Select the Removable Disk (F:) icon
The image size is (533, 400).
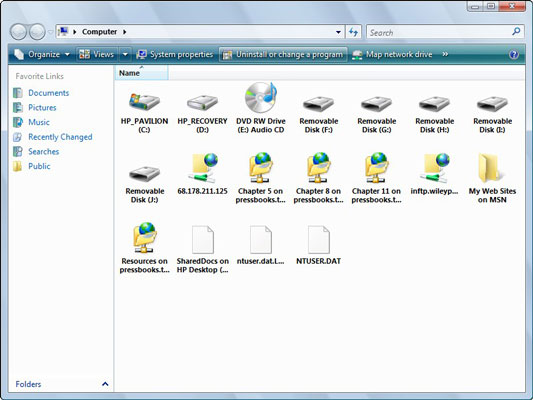pos(319,103)
